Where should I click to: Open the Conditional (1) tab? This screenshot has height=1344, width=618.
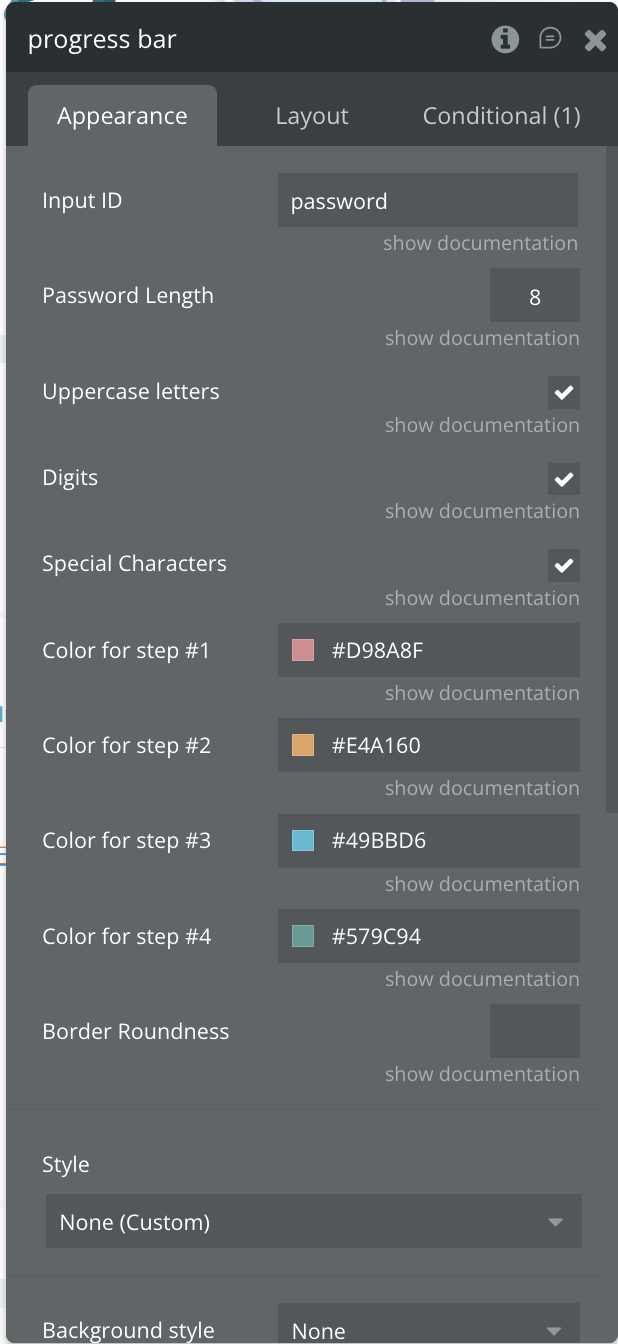point(501,116)
